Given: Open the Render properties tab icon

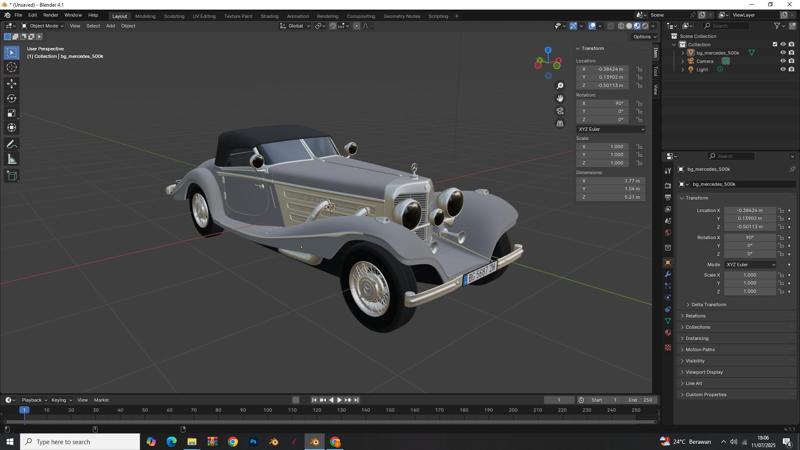Looking at the screenshot, I should (x=668, y=186).
